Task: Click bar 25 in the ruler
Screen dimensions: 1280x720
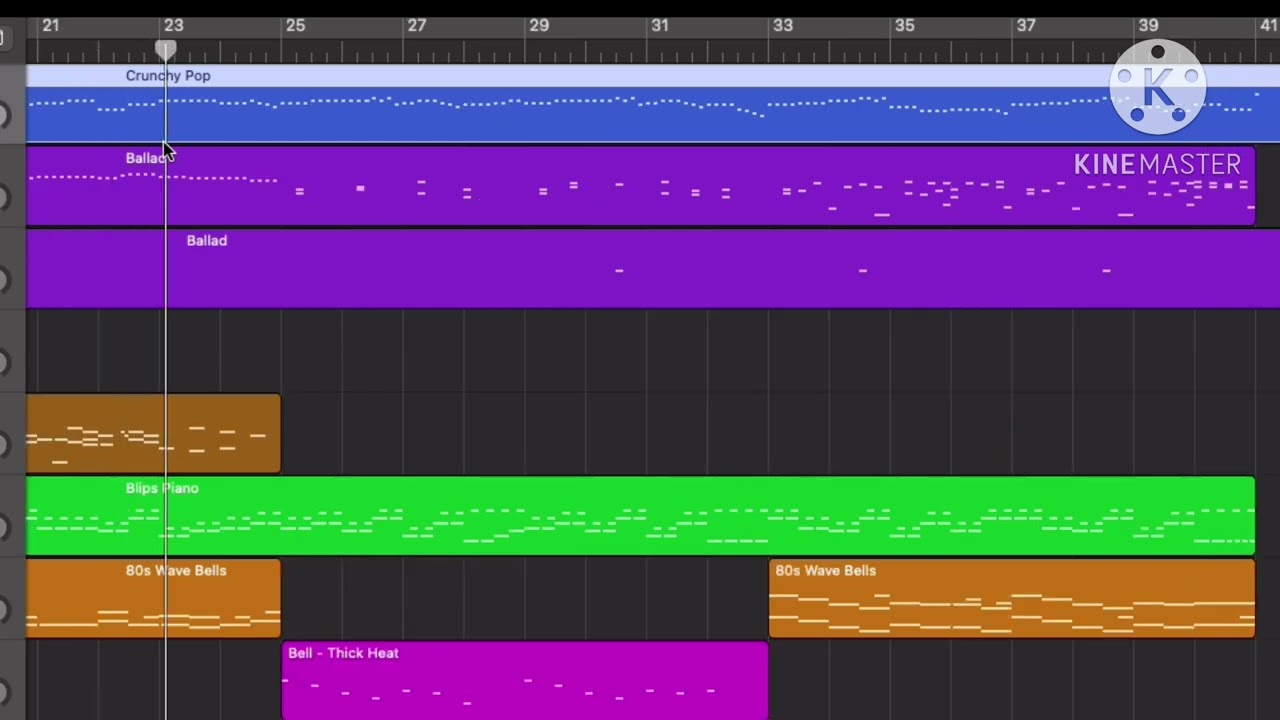Action: point(295,25)
